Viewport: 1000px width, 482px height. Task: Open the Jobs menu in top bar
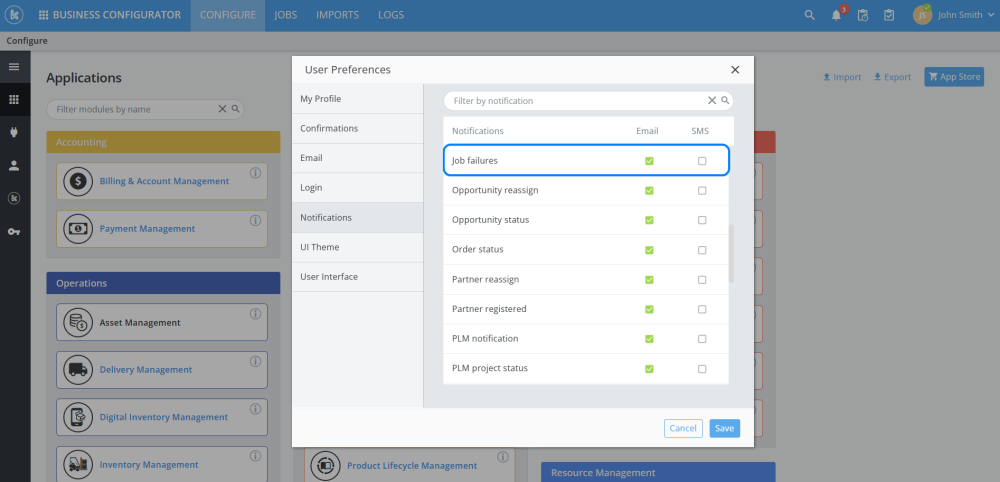coord(285,15)
